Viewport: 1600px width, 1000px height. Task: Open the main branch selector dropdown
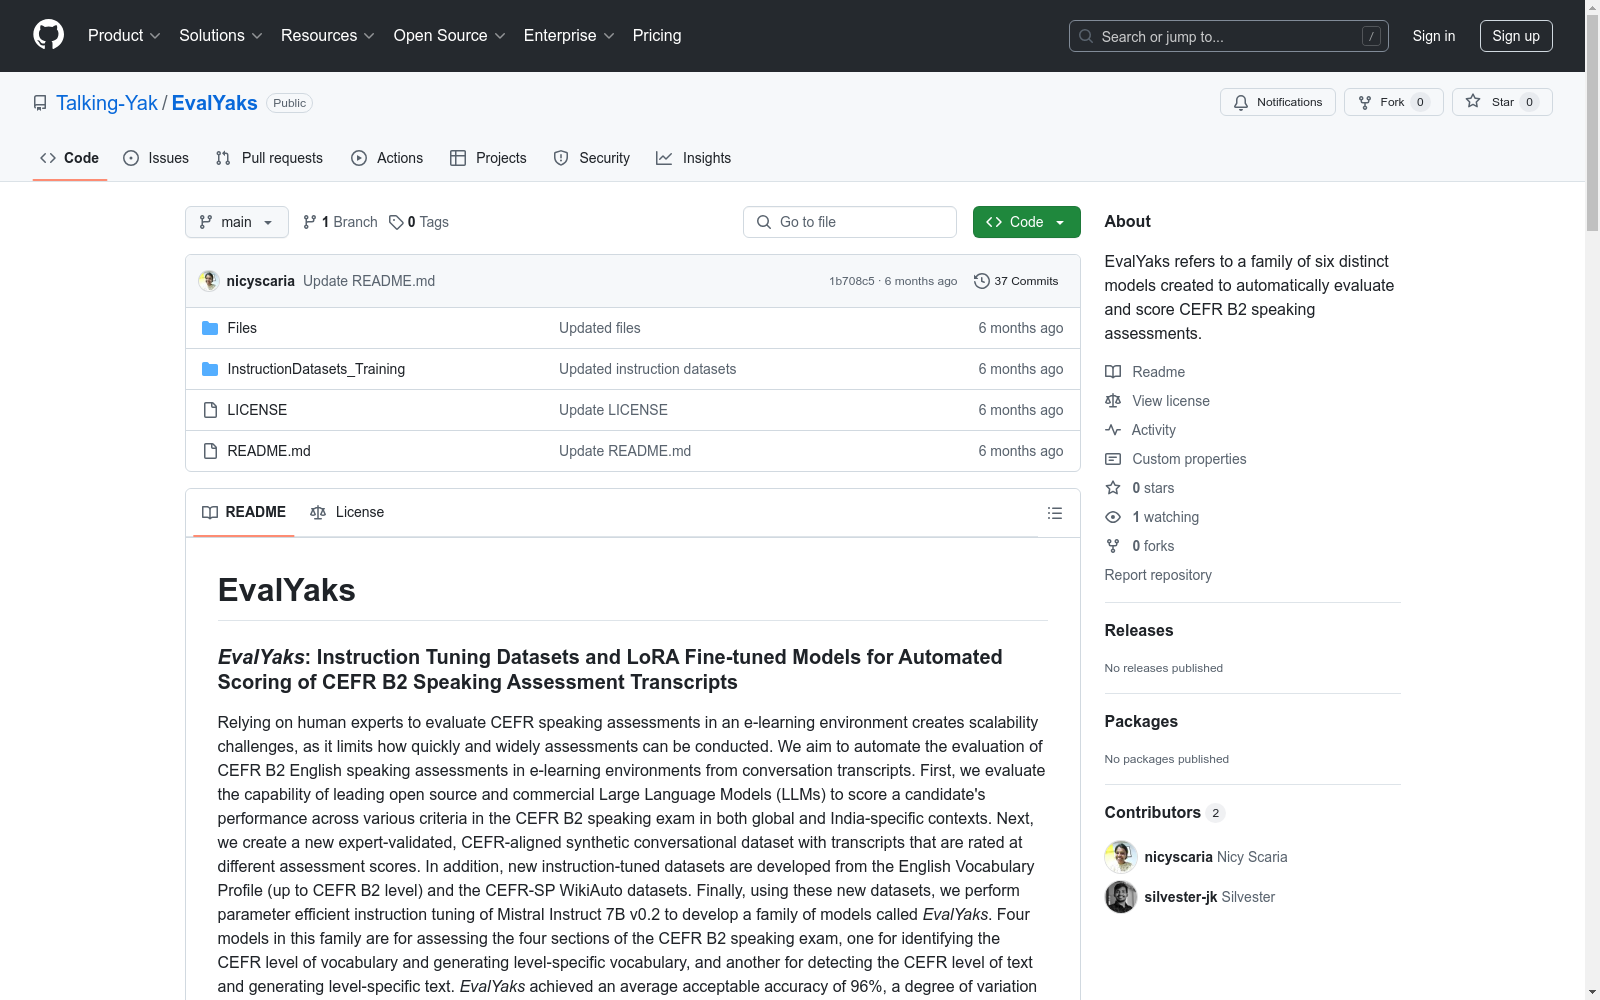(237, 222)
